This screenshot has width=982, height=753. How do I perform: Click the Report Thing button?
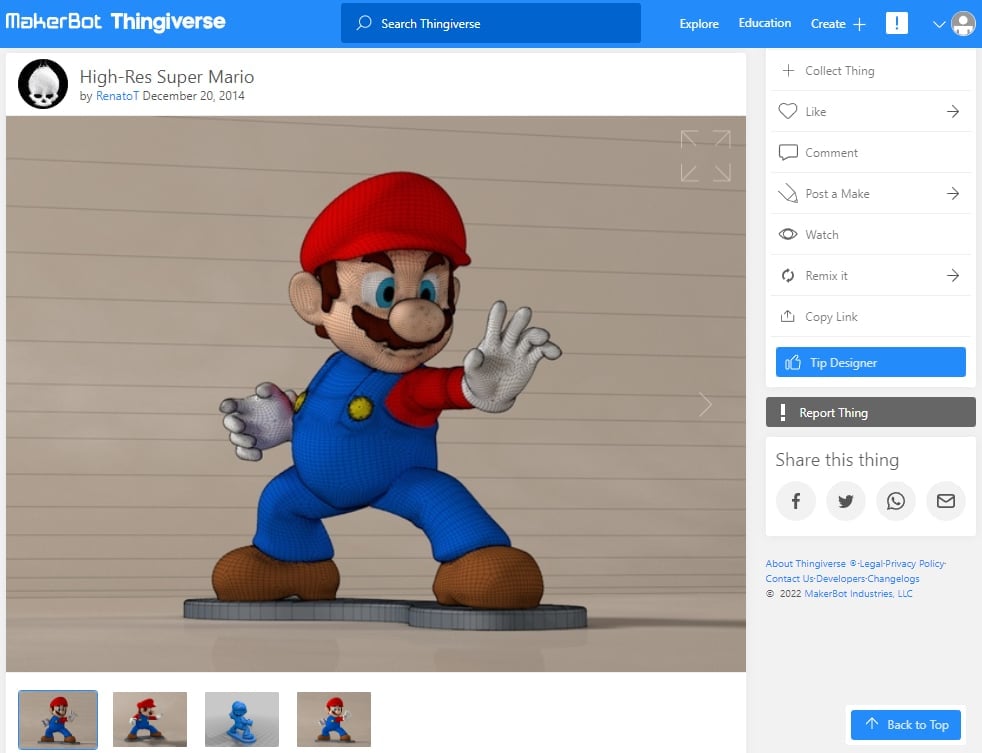pos(871,412)
